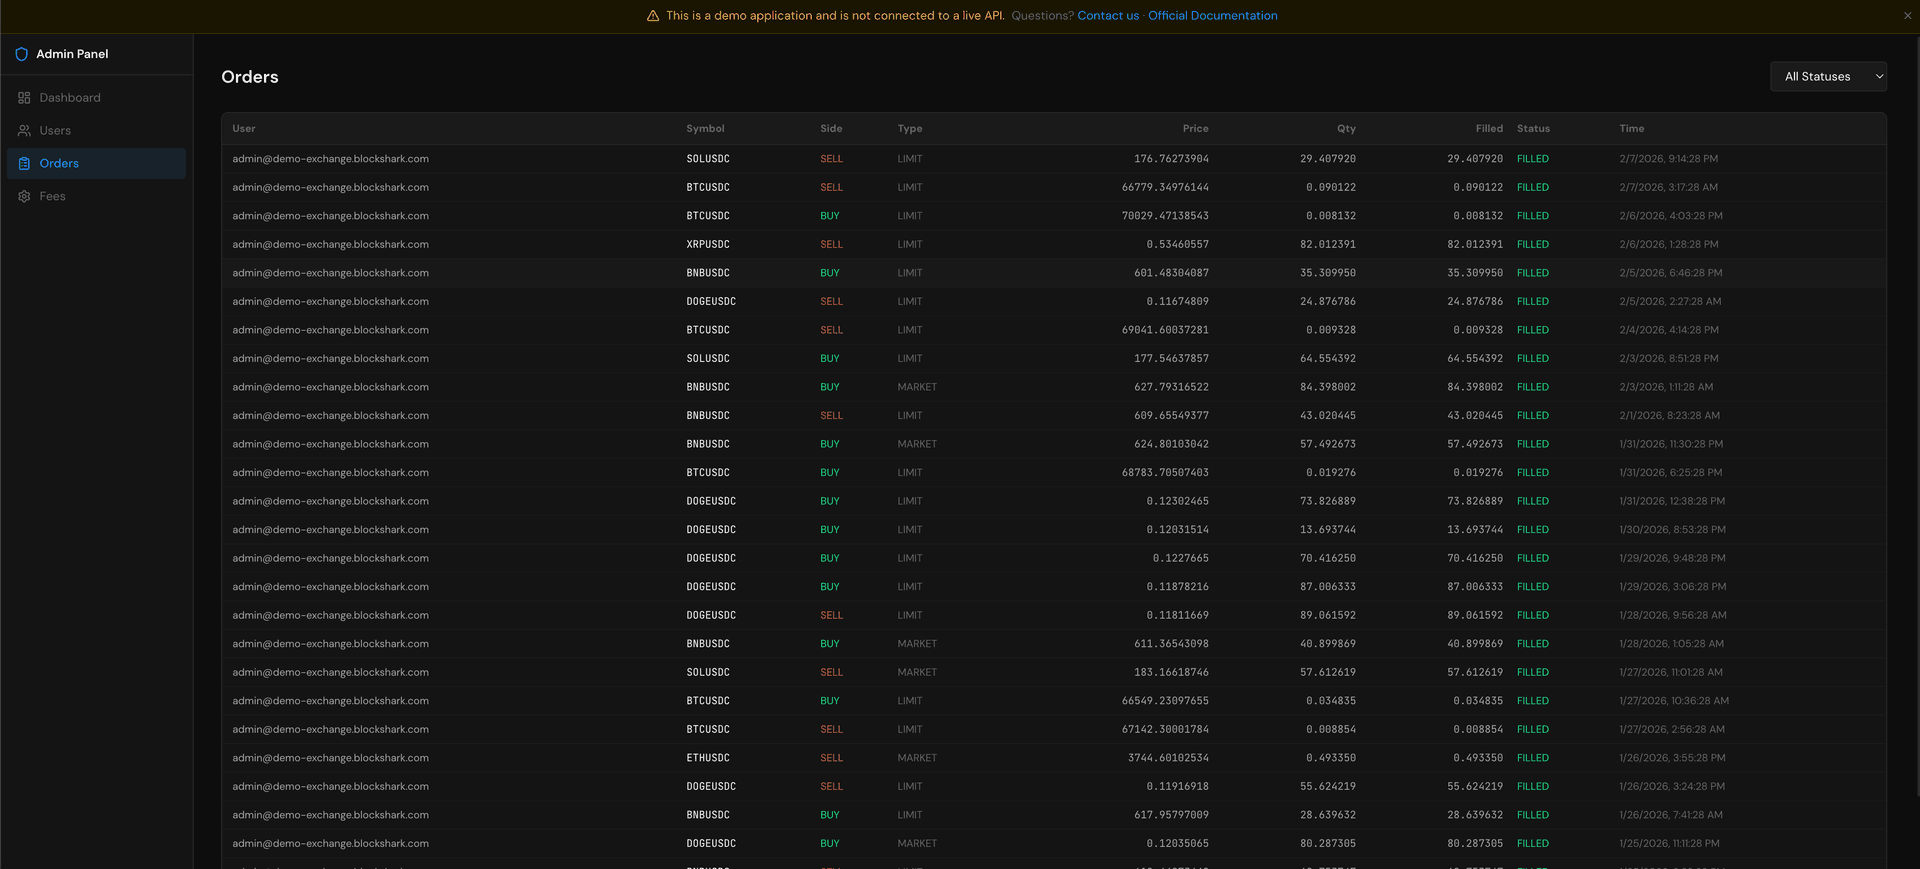The height and width of the screenshot is (869, 1920).
Task: Open the All Statuses dropdown
Action: [x=1828, y=77]
